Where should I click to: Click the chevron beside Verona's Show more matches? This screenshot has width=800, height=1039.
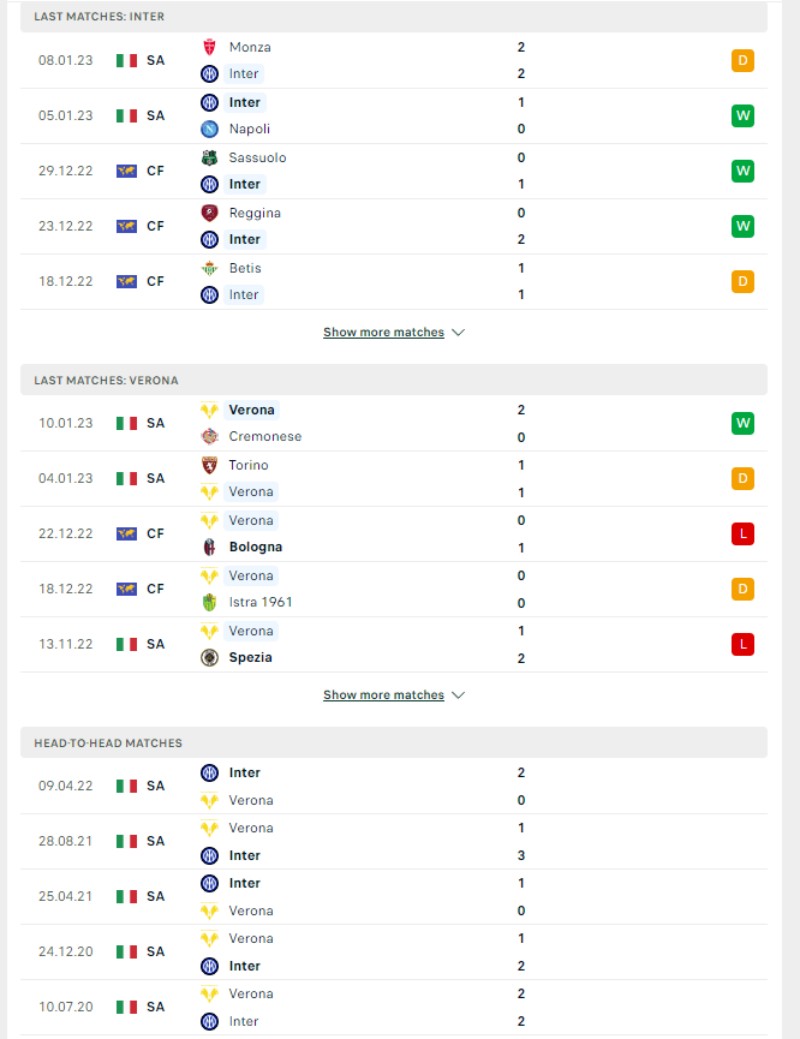pos(458,695)
